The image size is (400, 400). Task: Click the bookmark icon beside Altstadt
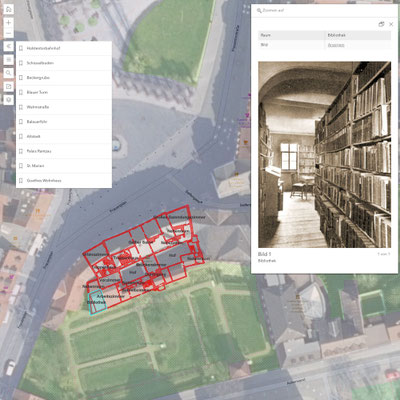[21, 136]
